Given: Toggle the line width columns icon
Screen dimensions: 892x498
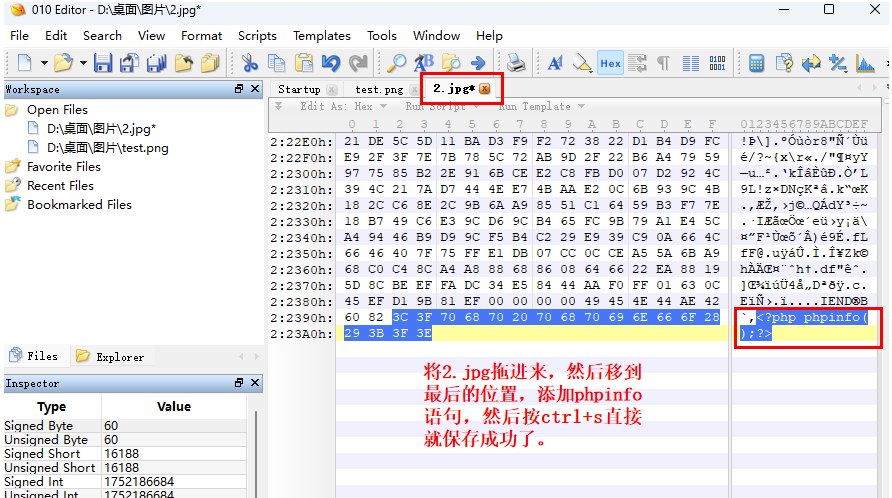Looking at the screenshot, I should (x=691, y=63).
